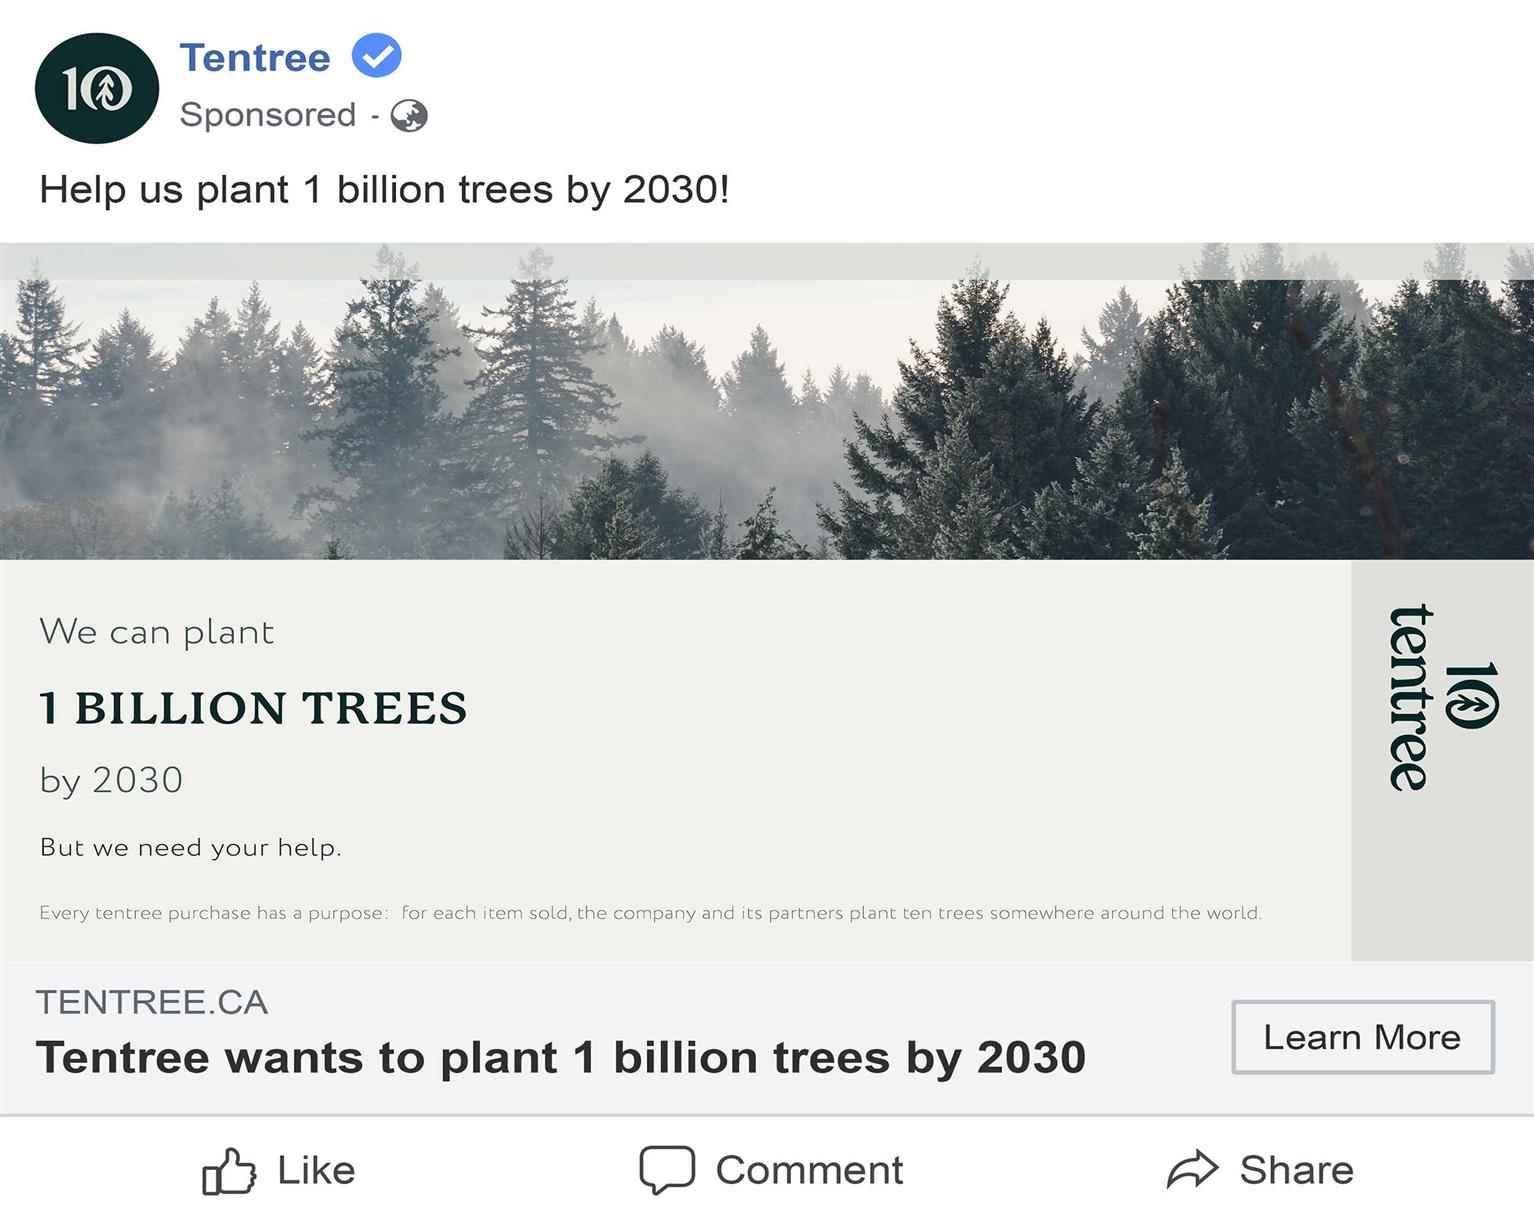Click the fine print about every tentree purchase

(651, 912)
